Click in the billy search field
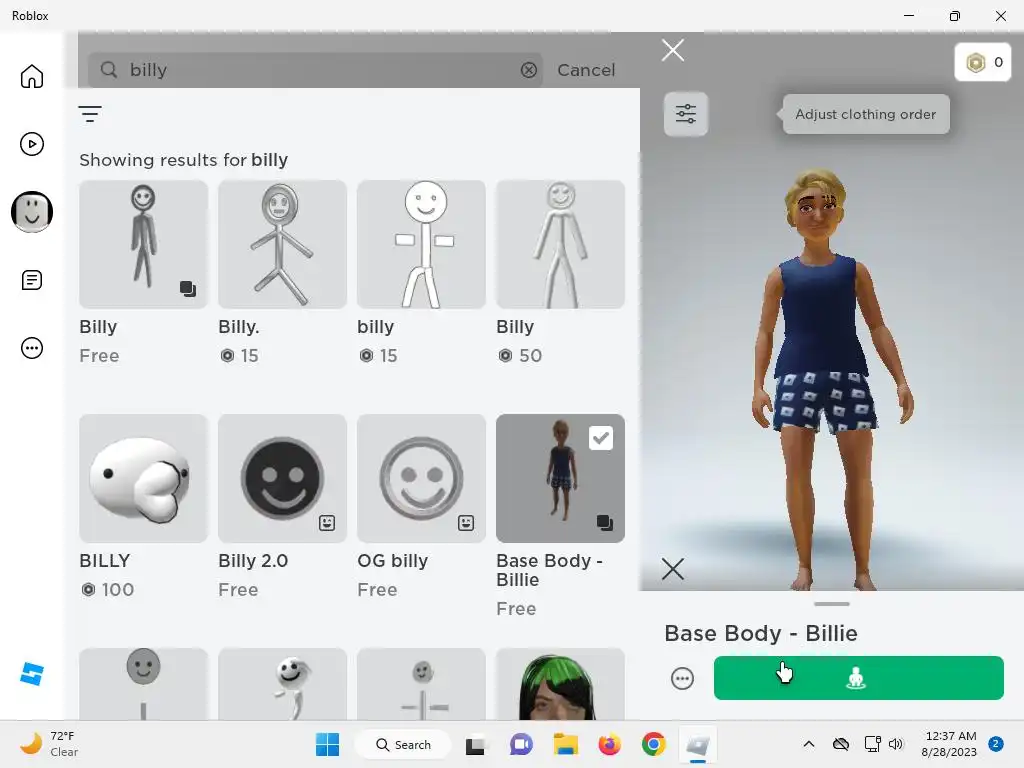 [x=315, y=70]
